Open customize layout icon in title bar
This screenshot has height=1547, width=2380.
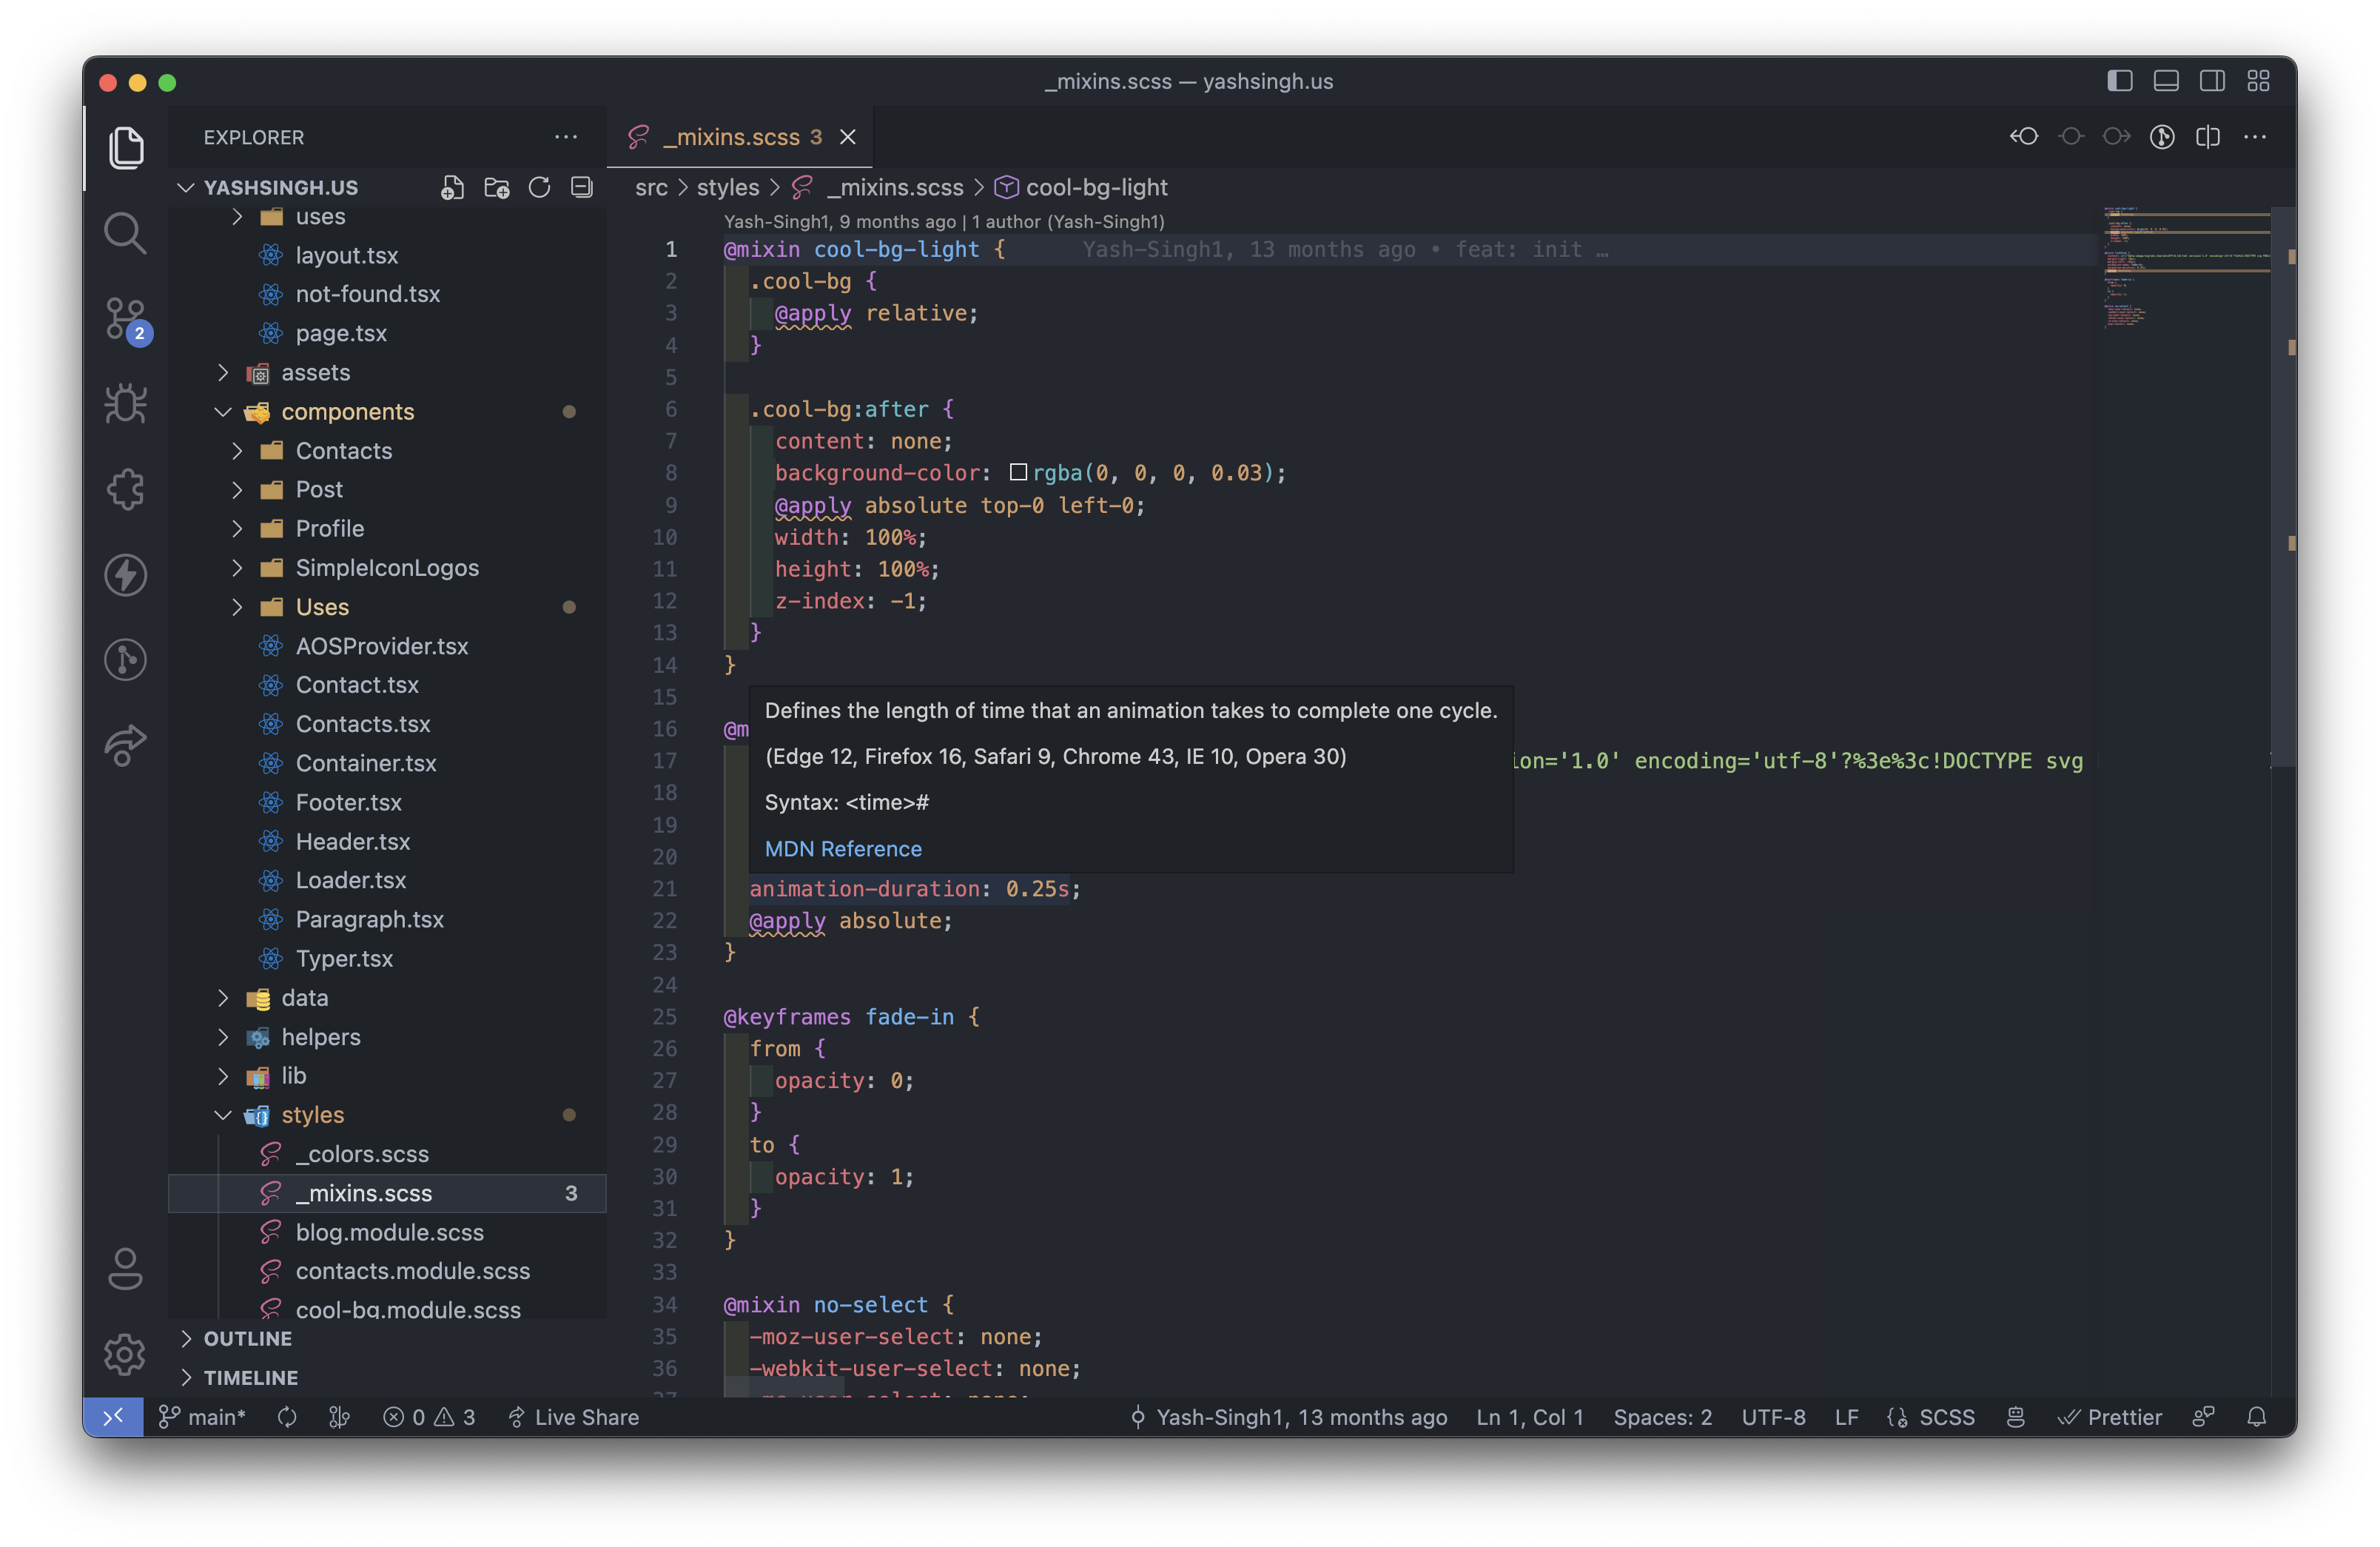(x=2258, y=81)
